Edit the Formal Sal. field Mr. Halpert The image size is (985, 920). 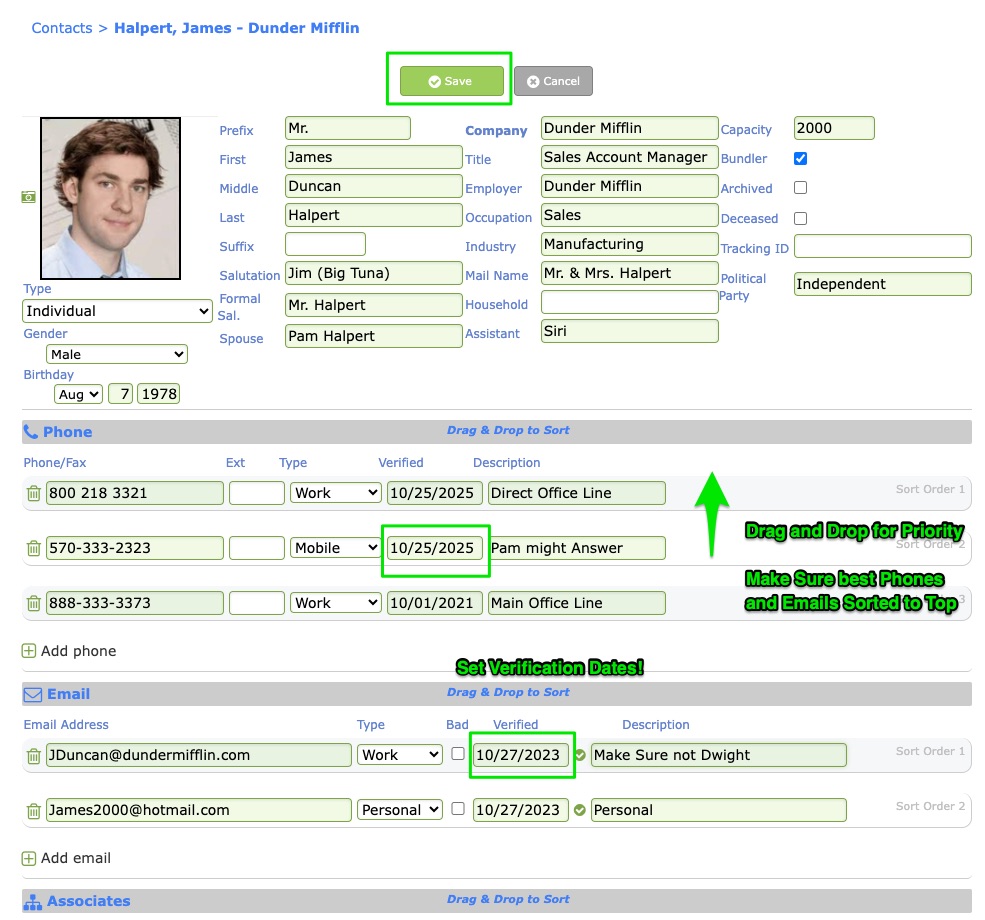click(374, 305)
